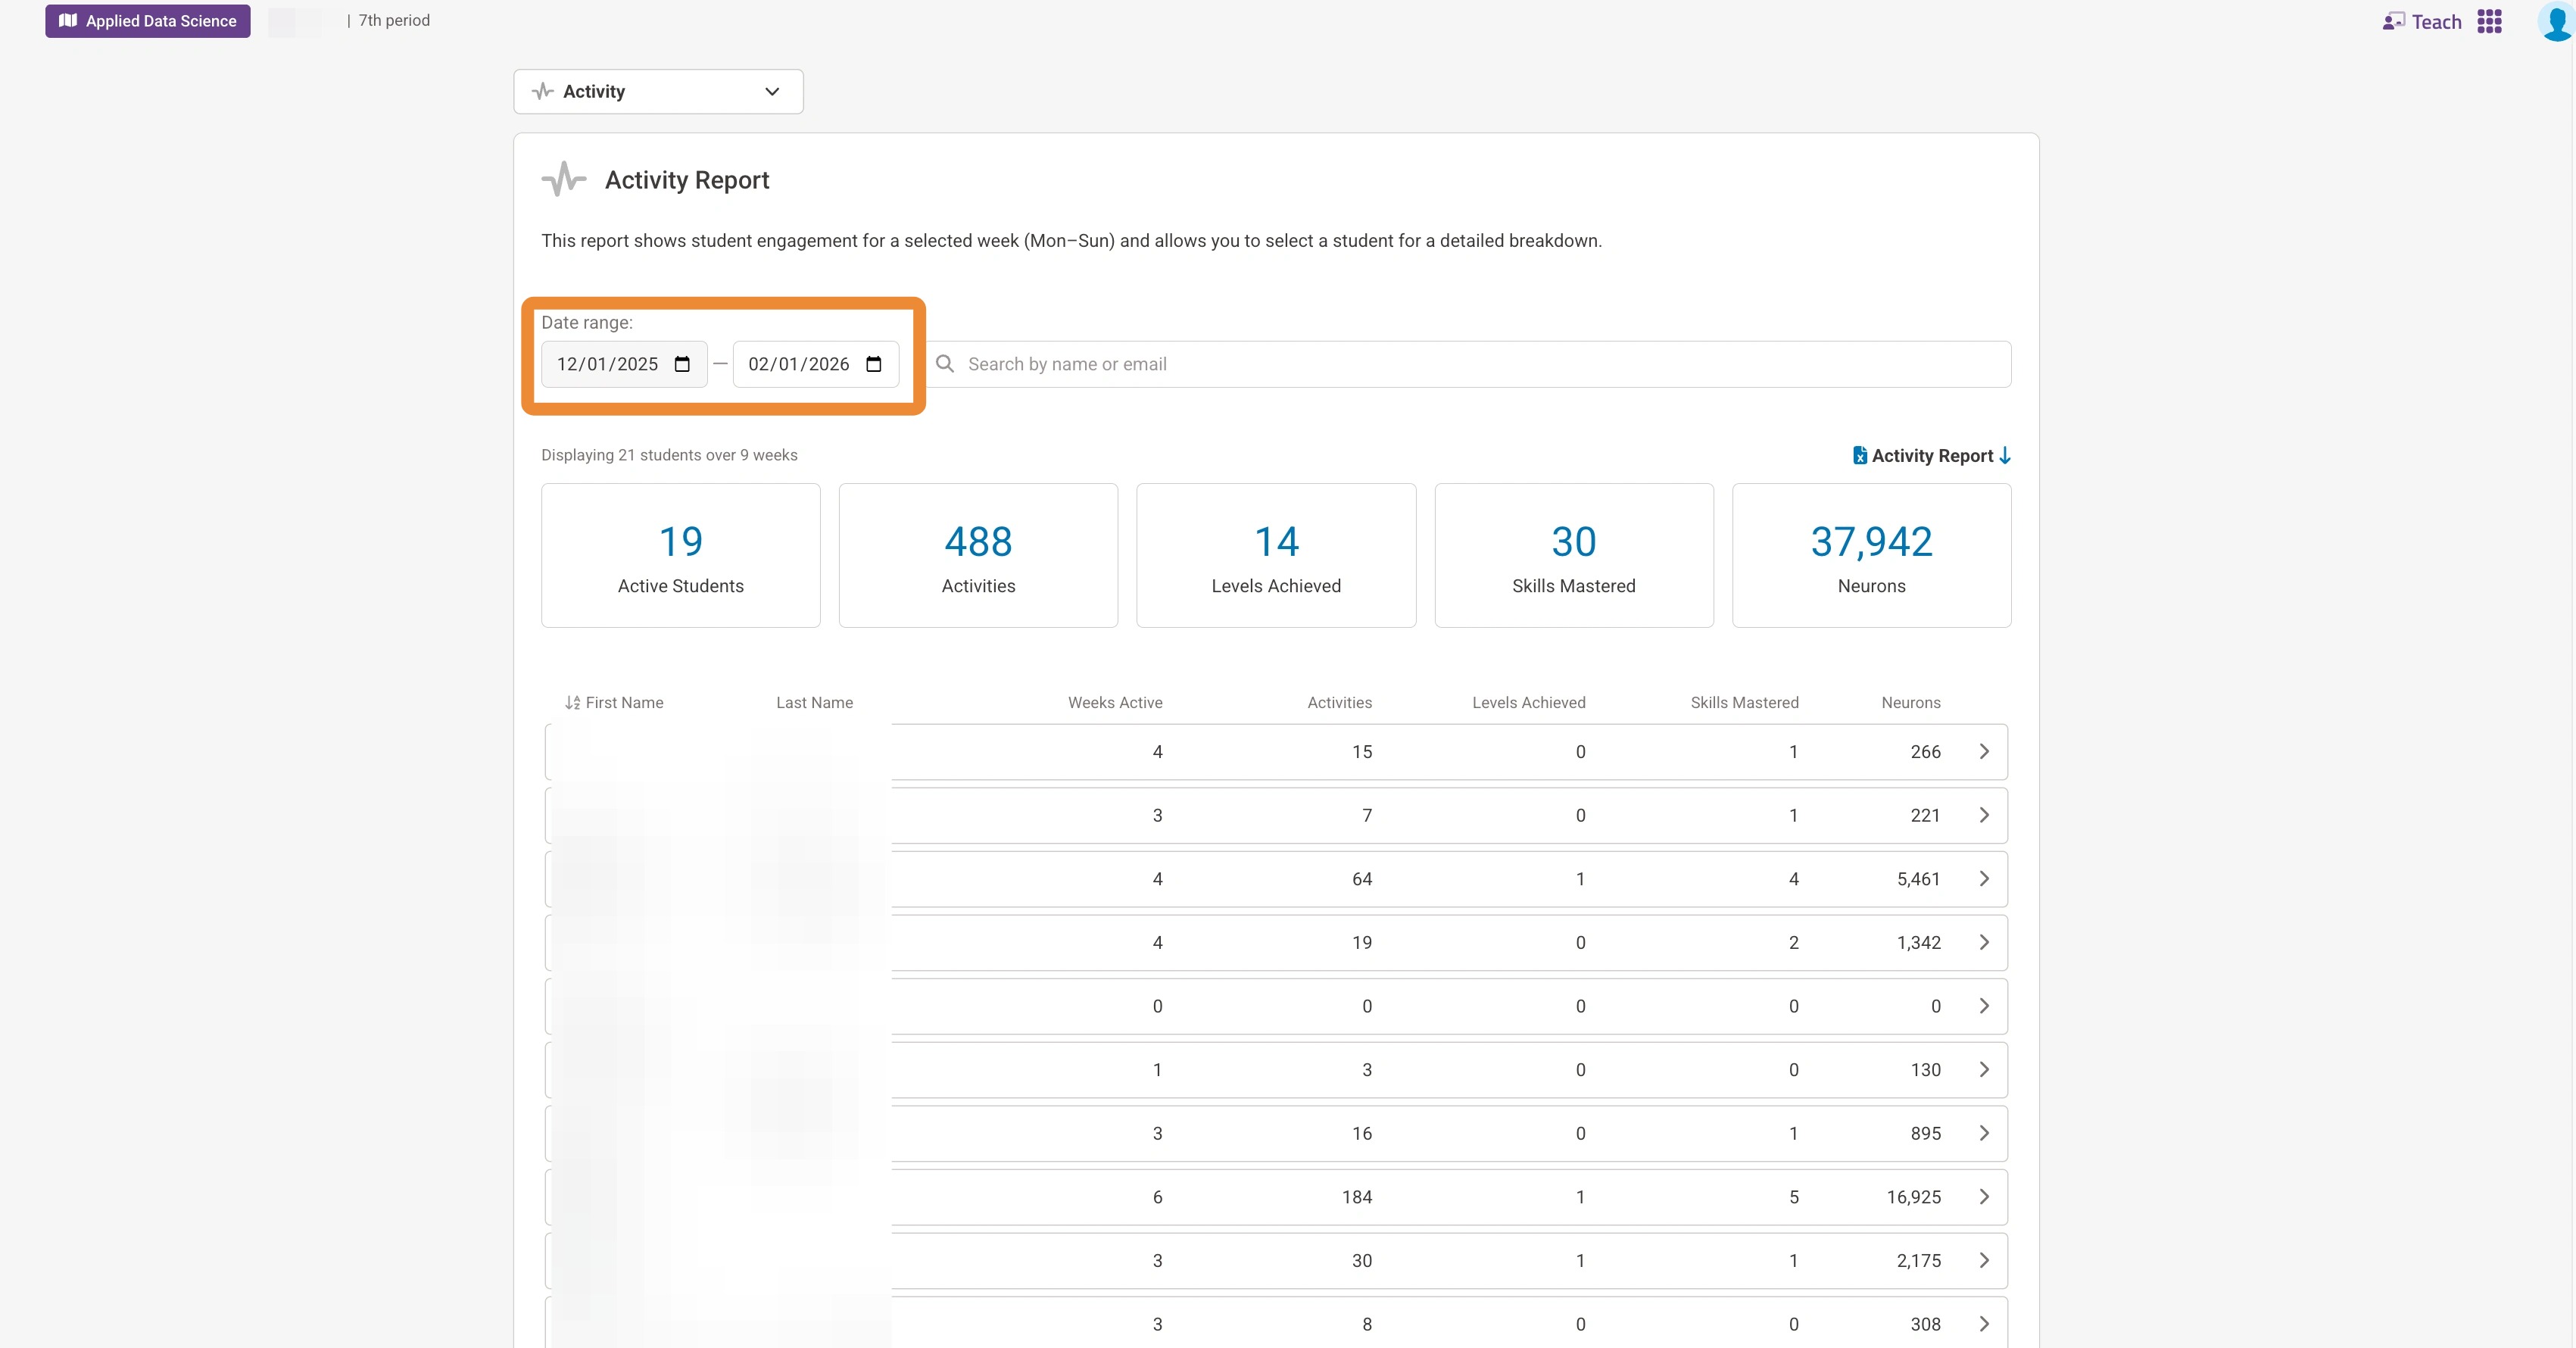The width and height of the screenshot is (2576, 1348).
Task: Expand student row with 266 neurons
Action: coord(1984,752)
